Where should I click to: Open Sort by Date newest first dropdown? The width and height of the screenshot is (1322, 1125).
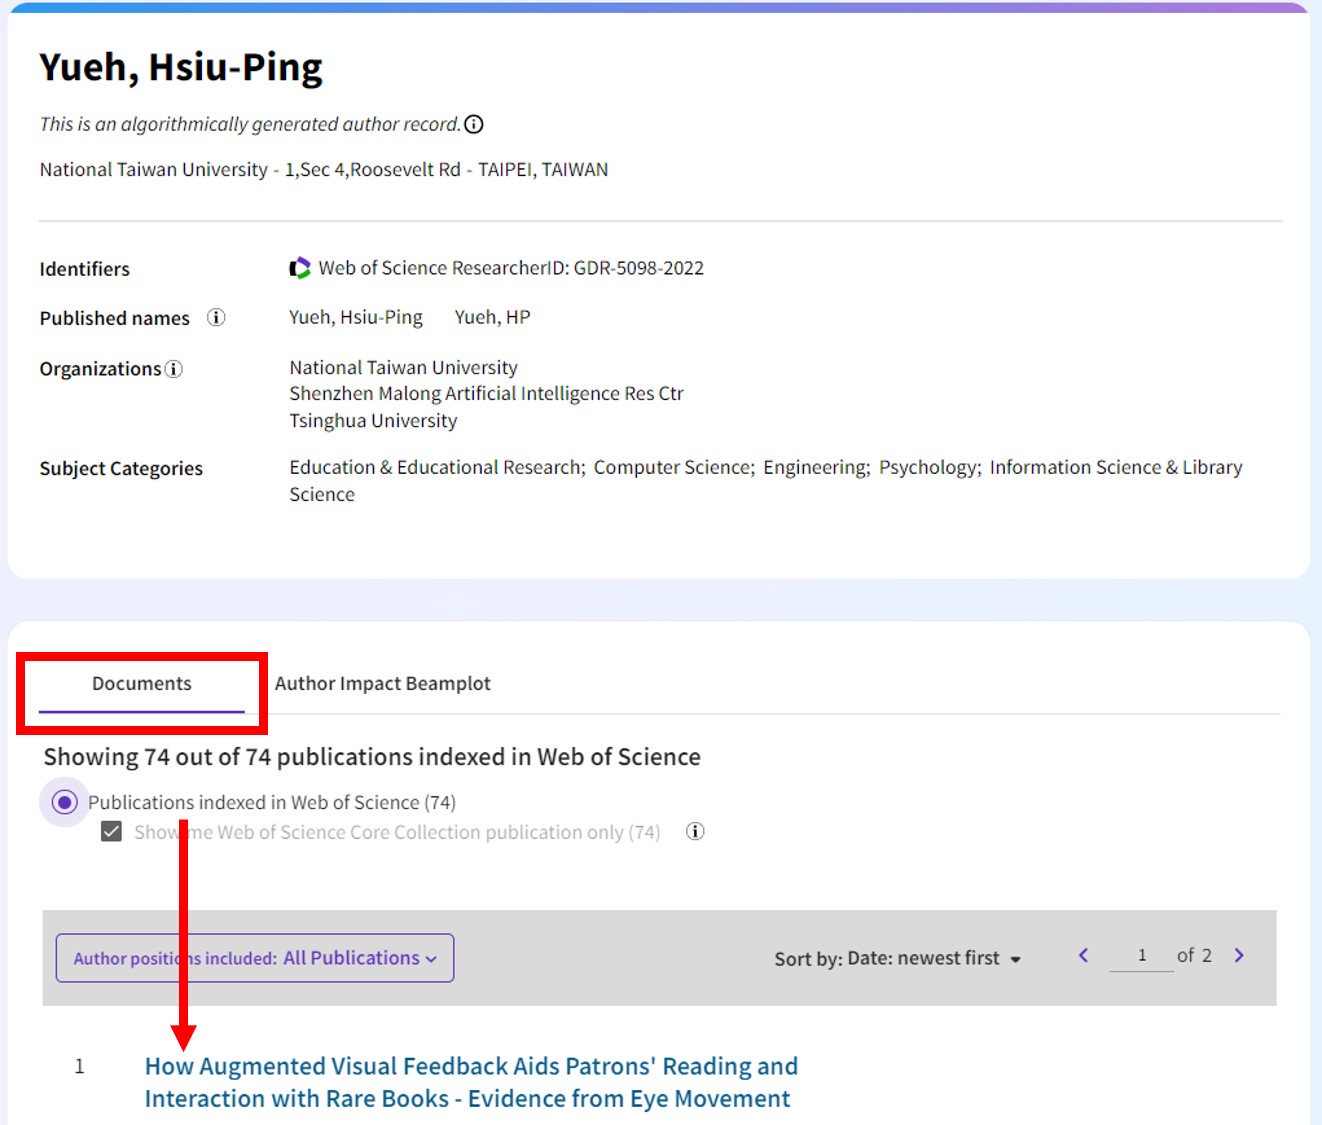(897, 958)
